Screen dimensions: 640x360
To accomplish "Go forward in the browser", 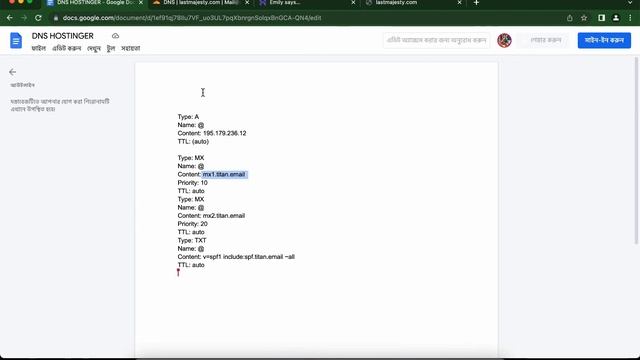I will [x=24, y=18].
